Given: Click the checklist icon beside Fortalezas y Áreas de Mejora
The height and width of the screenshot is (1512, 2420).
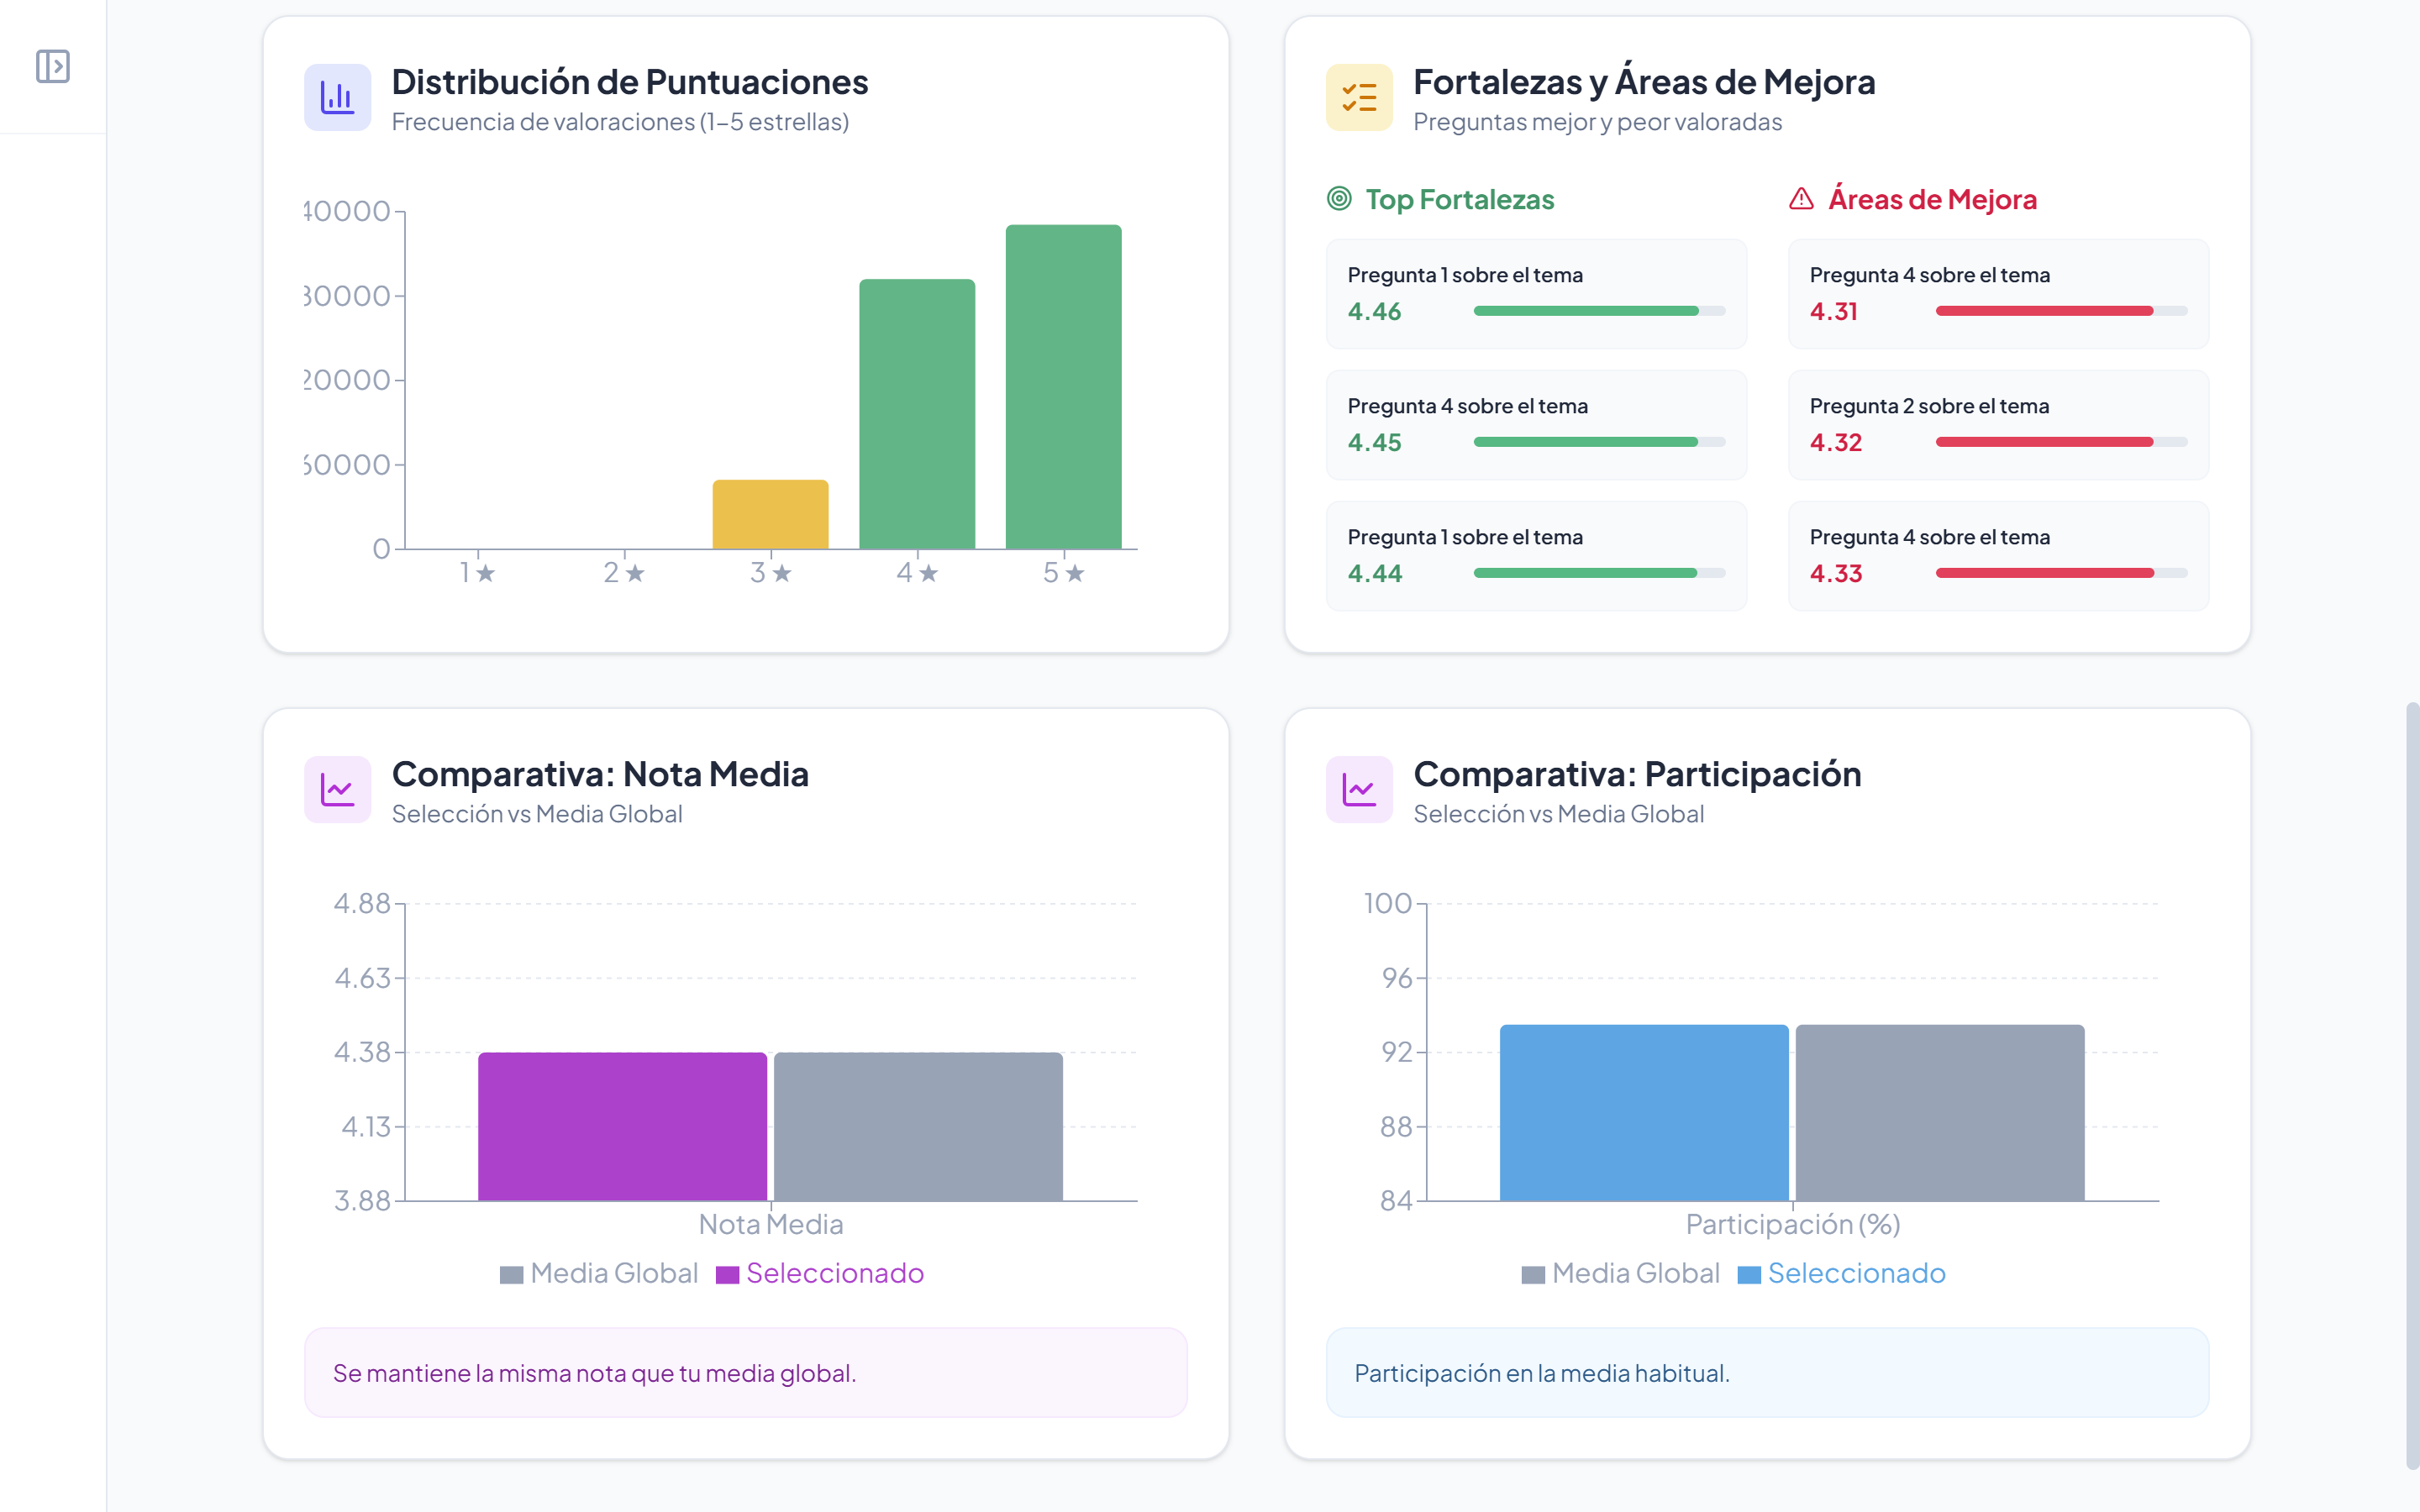Looking at the screenshot, I should click(x=1359, y=97).
